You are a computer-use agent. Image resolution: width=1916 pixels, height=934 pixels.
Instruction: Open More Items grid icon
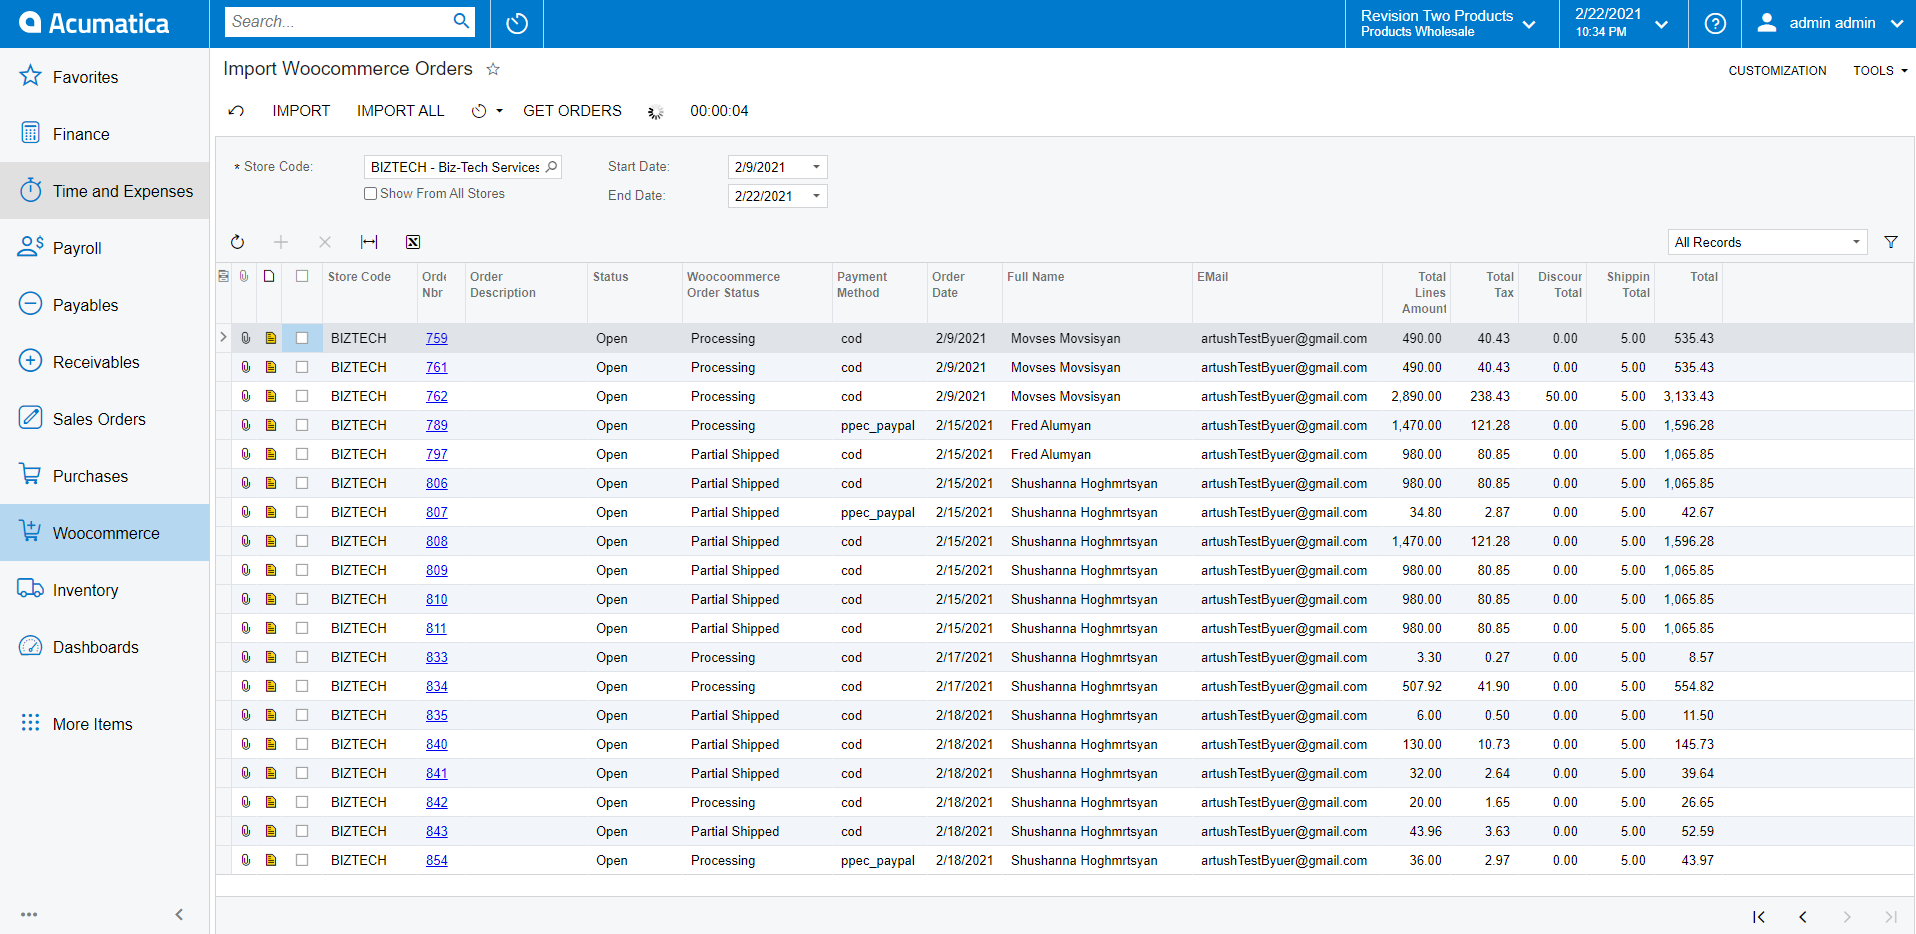coord(31,723)
